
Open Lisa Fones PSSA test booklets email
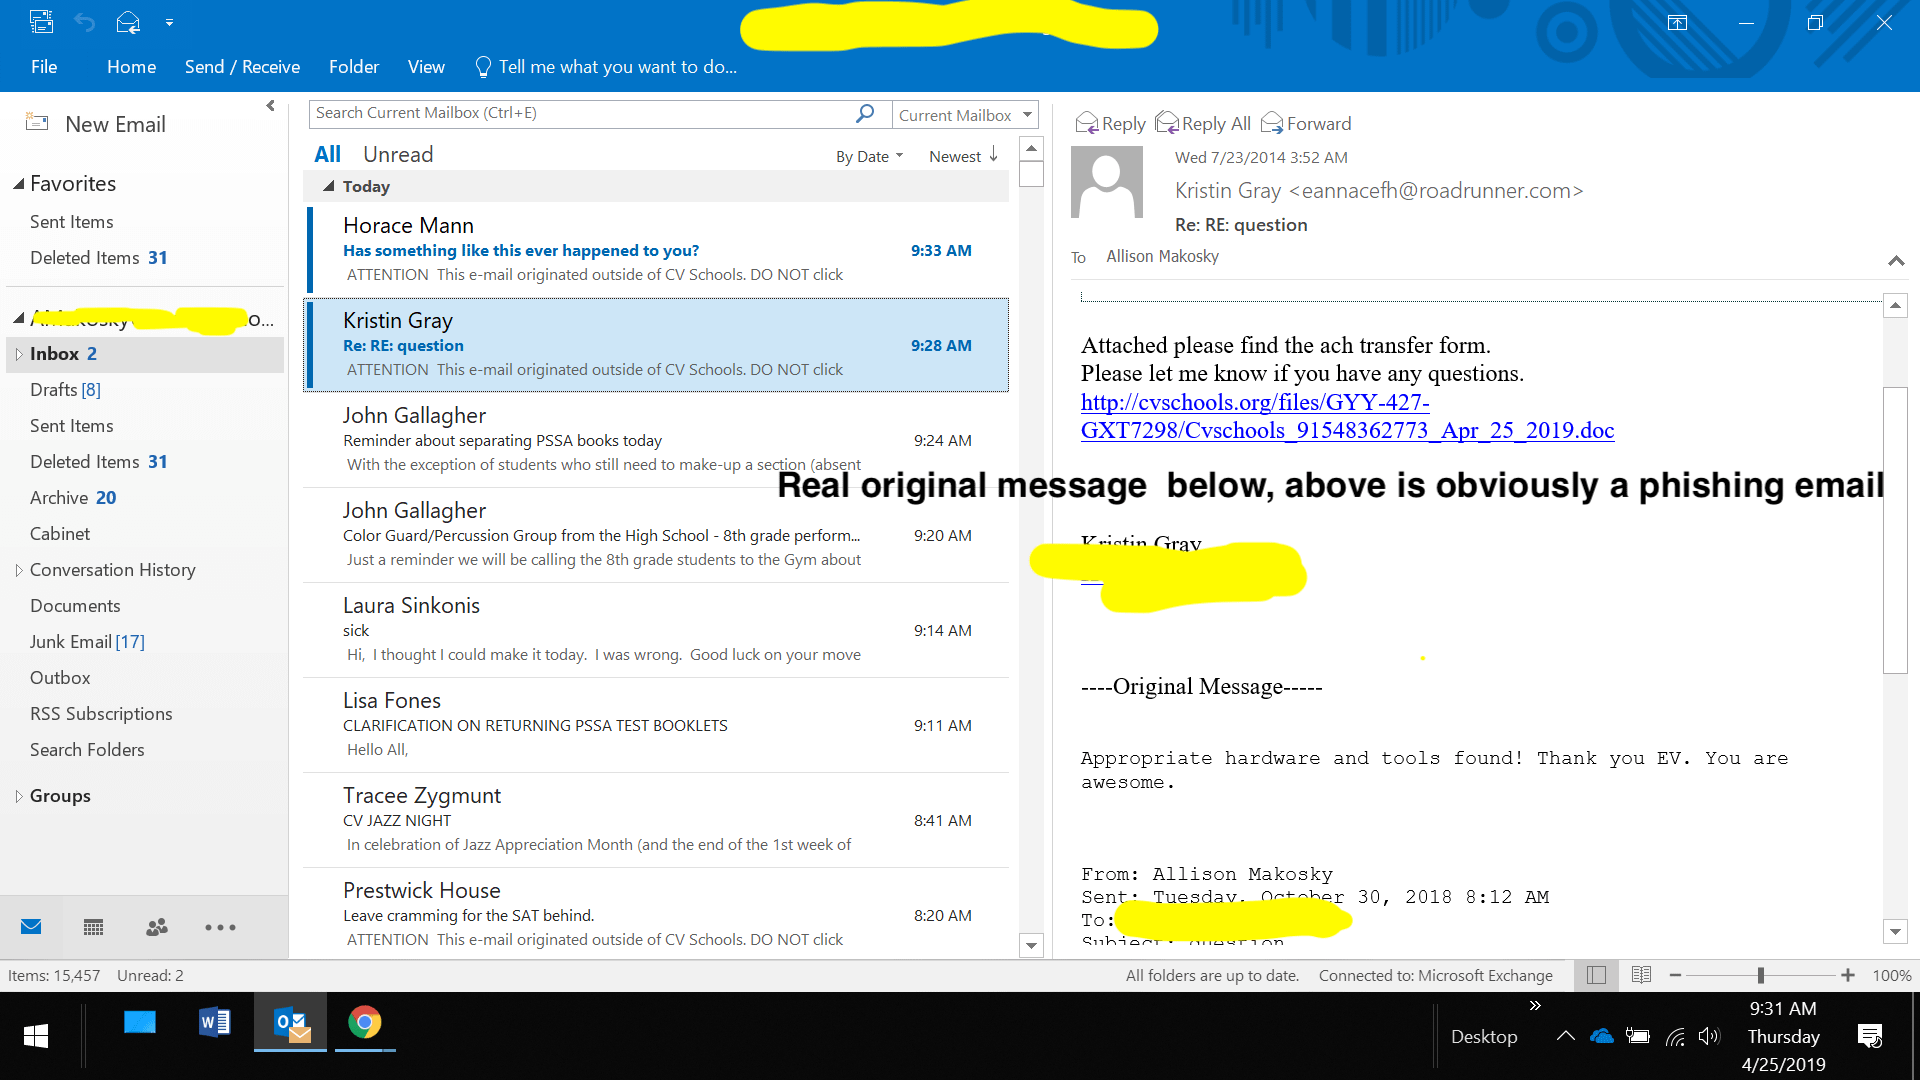point(656,724)
